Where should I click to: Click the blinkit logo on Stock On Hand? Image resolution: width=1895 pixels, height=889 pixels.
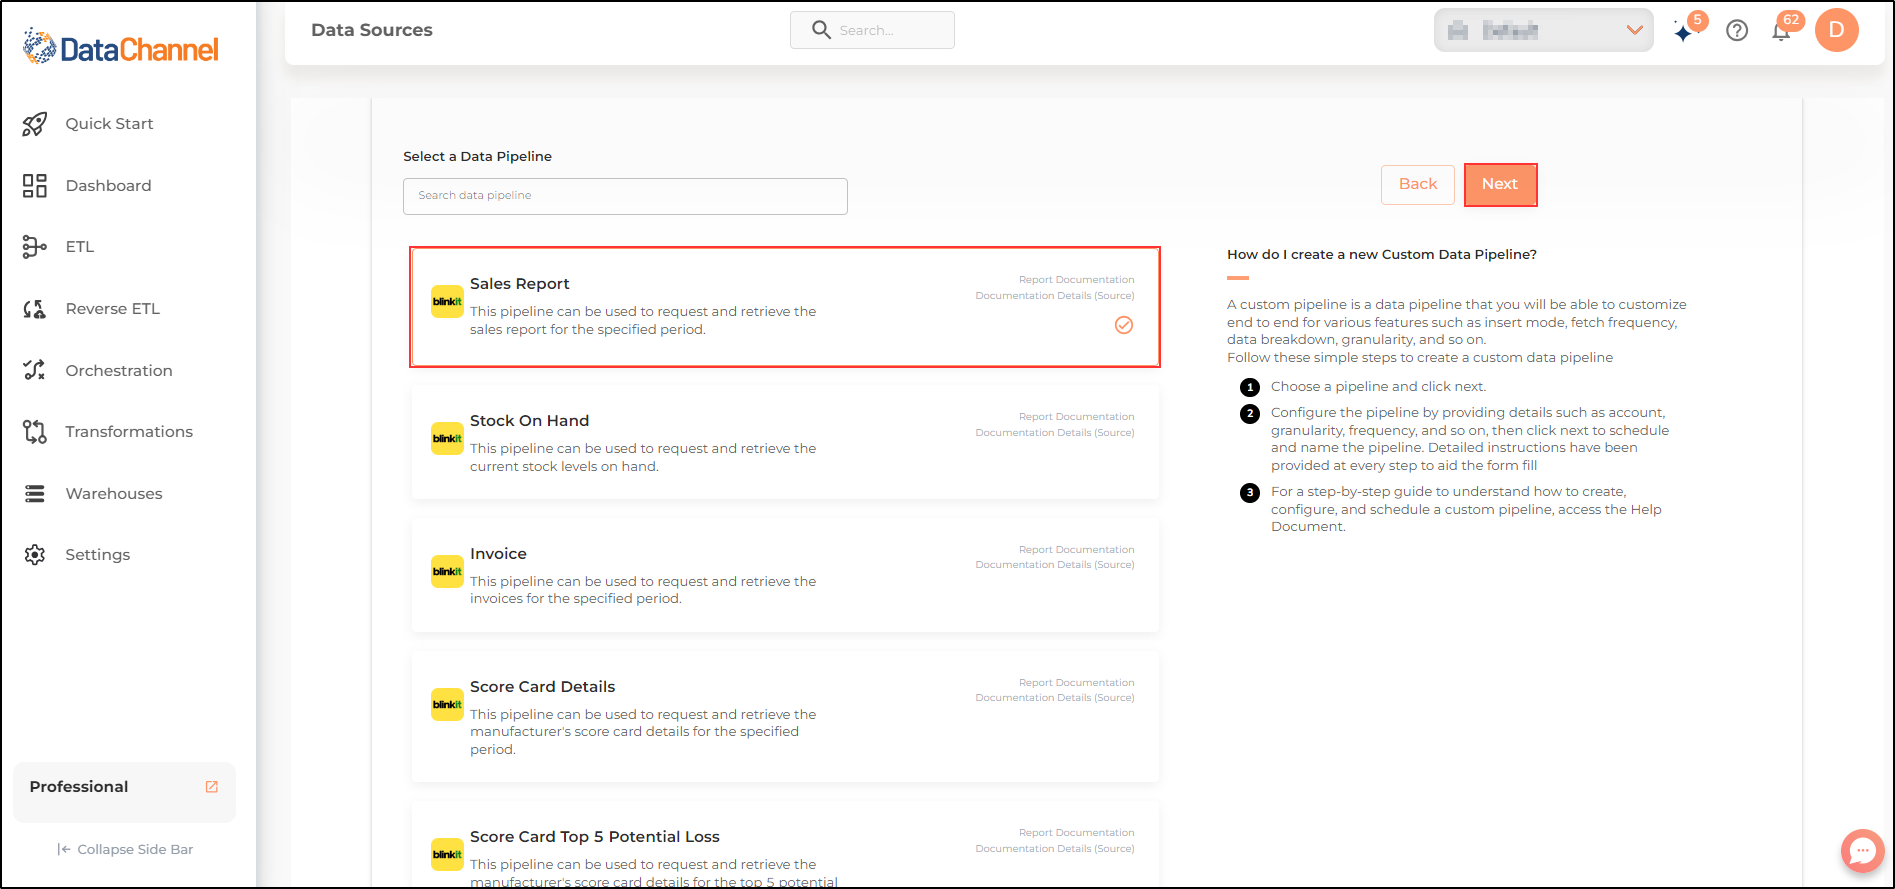[447, 439]
